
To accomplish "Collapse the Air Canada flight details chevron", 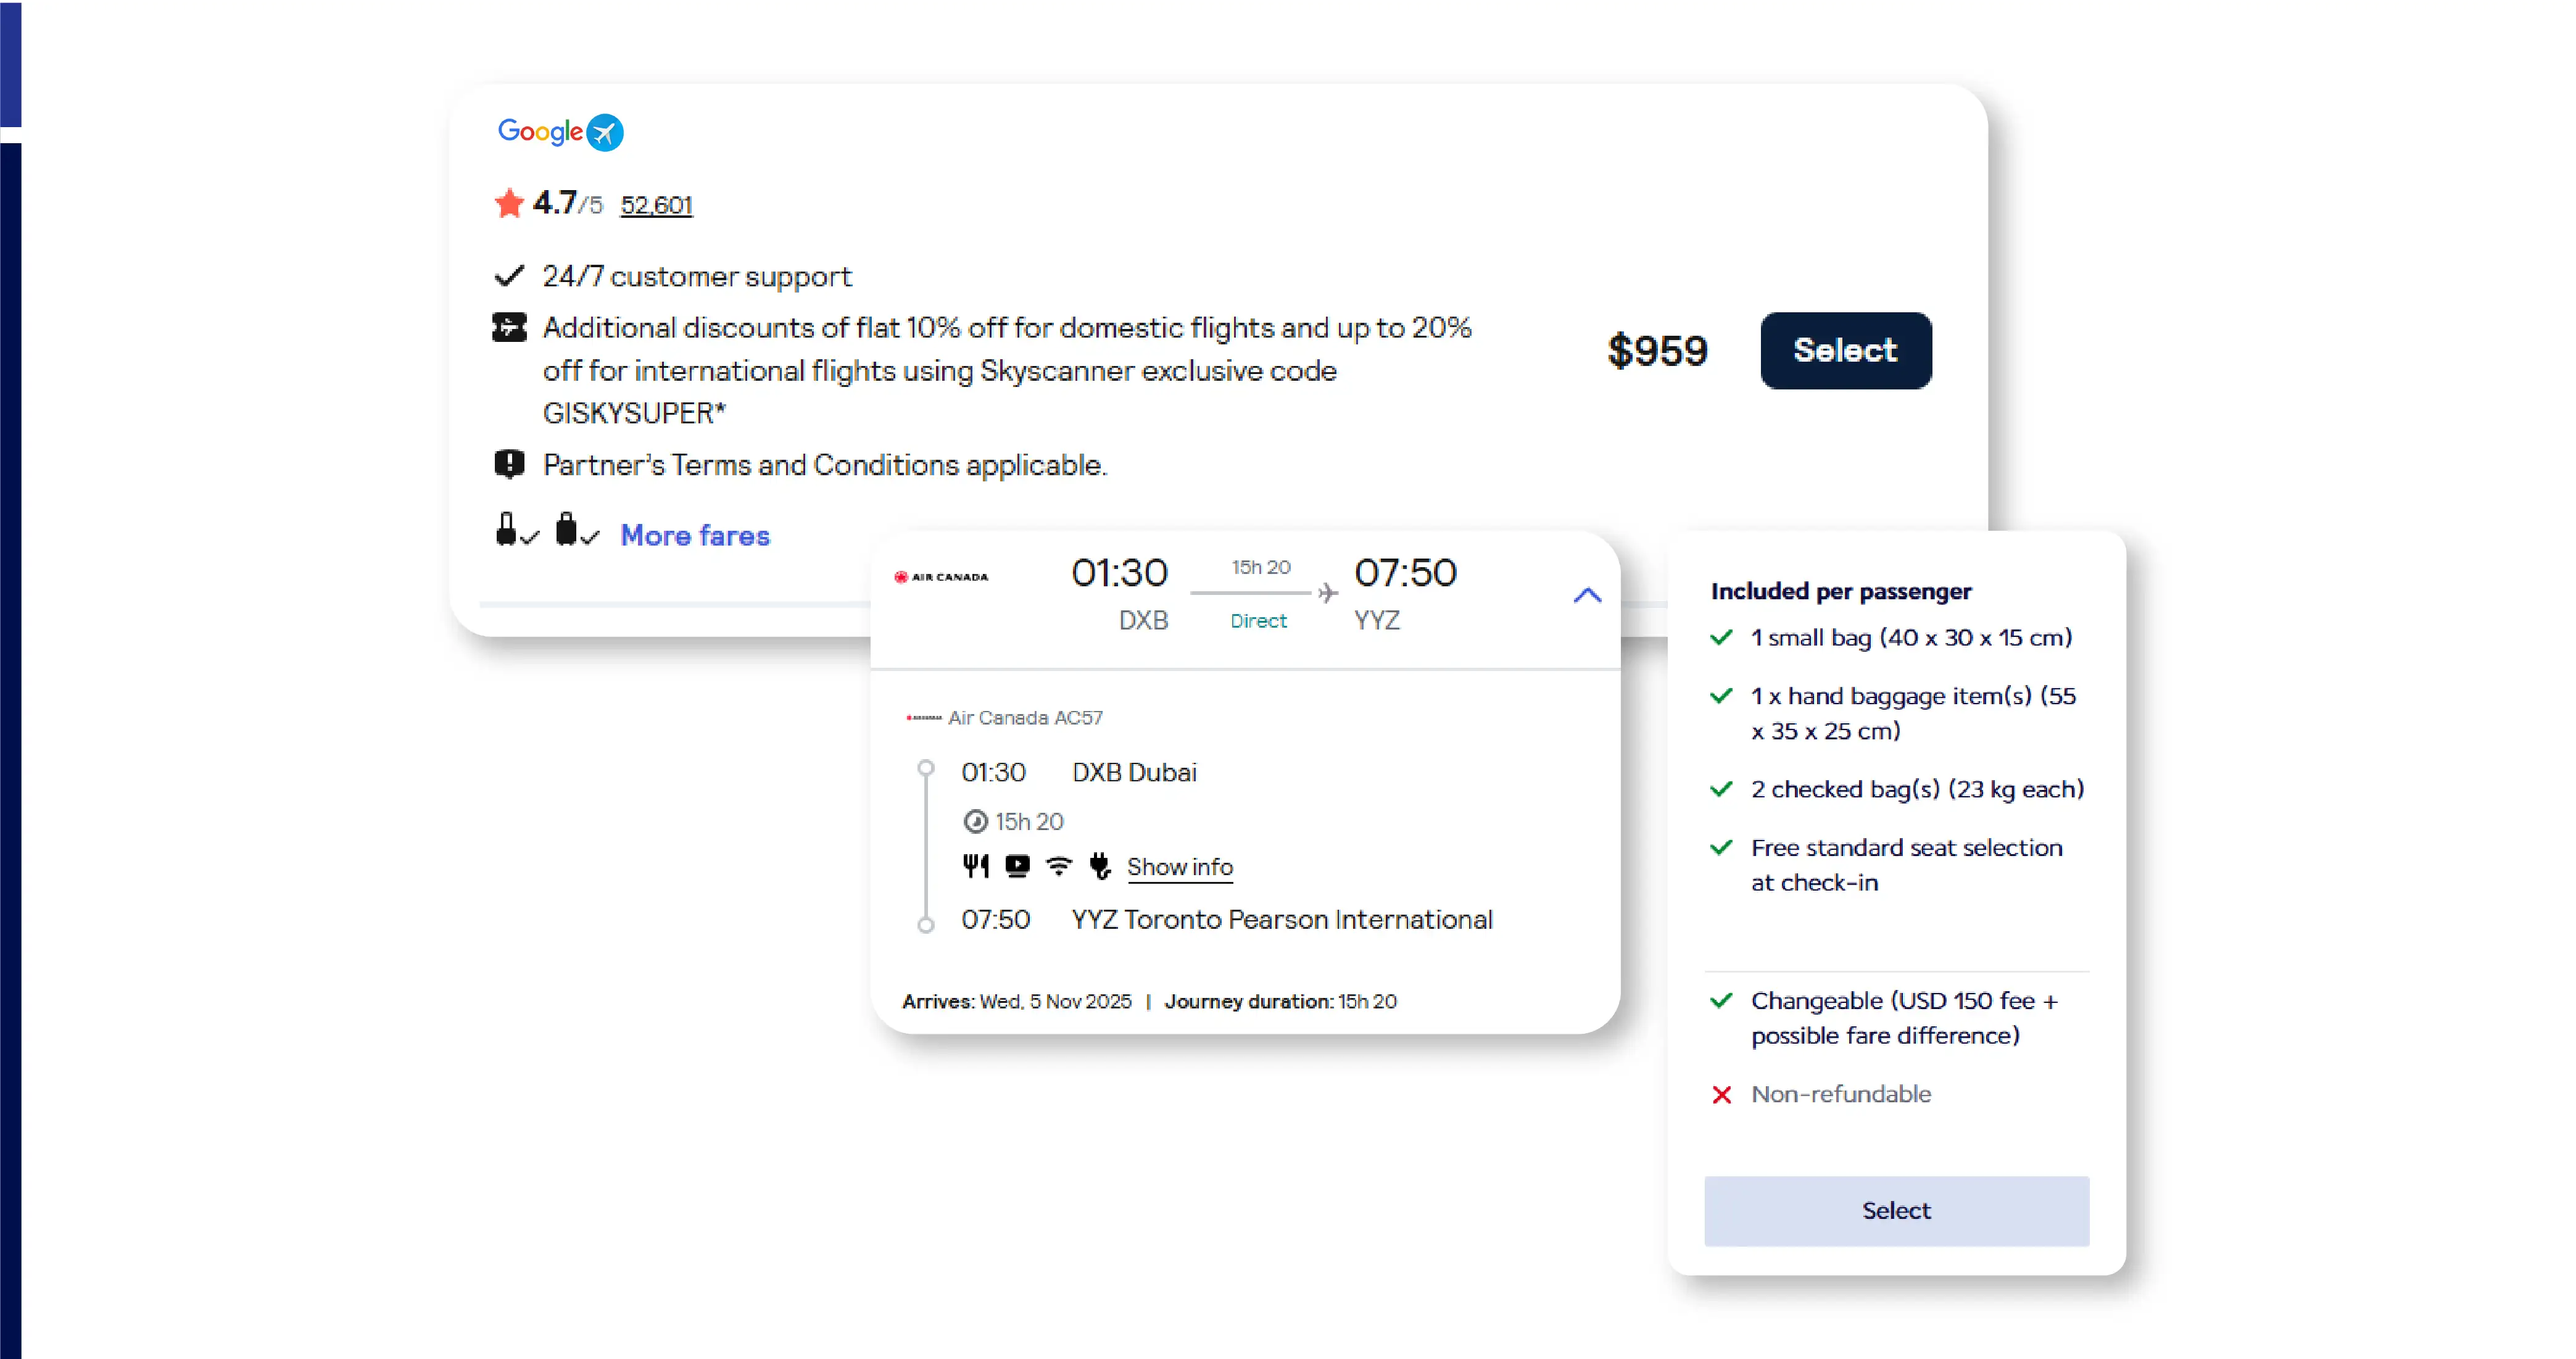I will coord(1587,596).
